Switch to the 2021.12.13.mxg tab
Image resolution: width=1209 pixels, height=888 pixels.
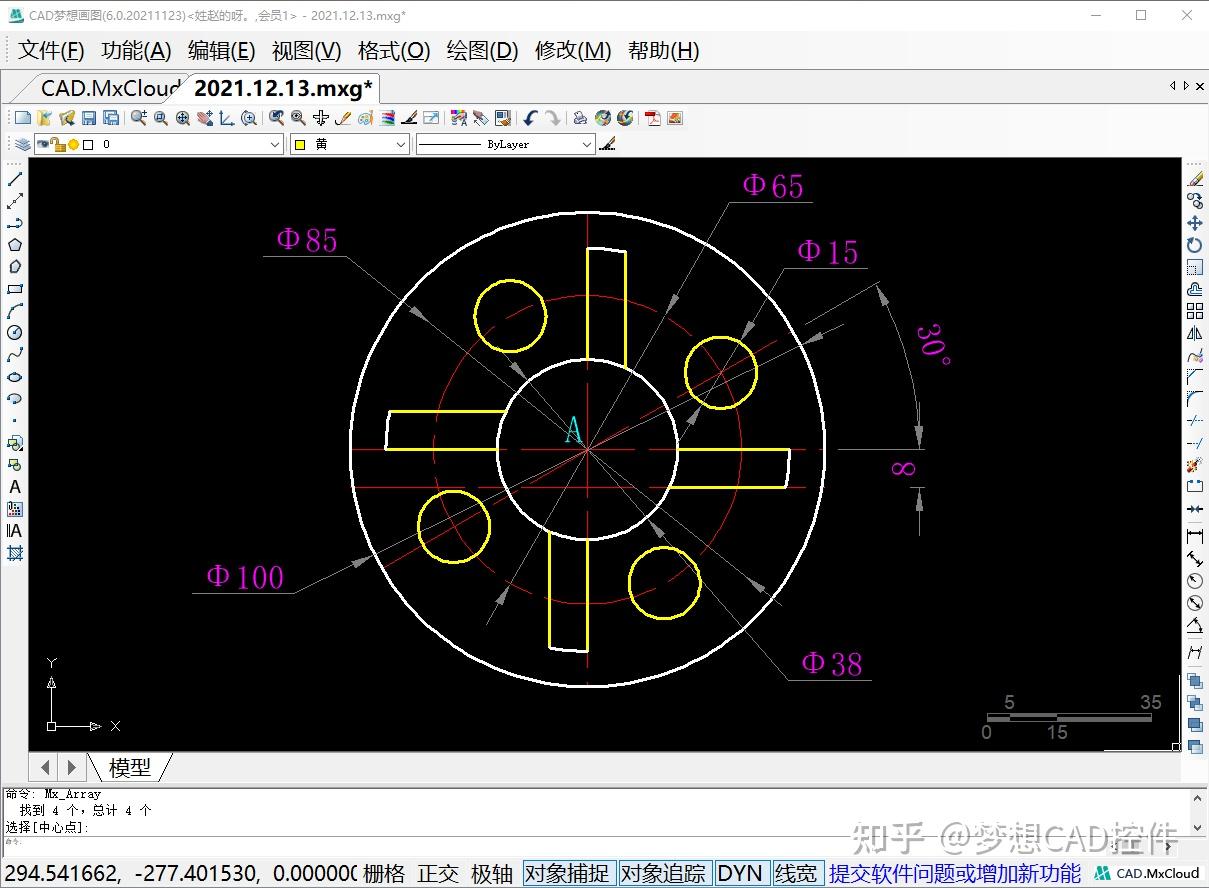pyautogui.click(x=283, y=88)
